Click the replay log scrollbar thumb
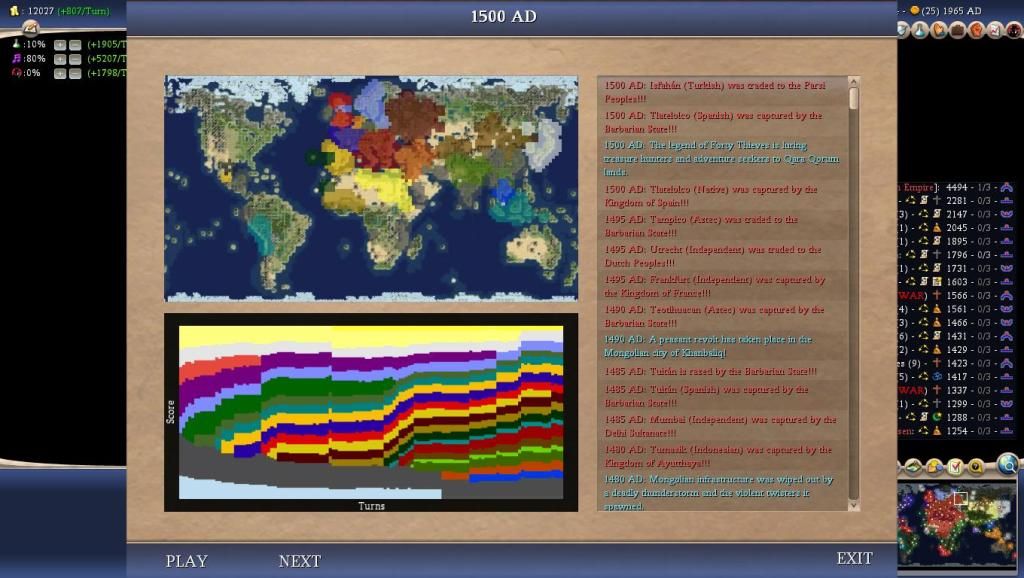 coord(854,98)
